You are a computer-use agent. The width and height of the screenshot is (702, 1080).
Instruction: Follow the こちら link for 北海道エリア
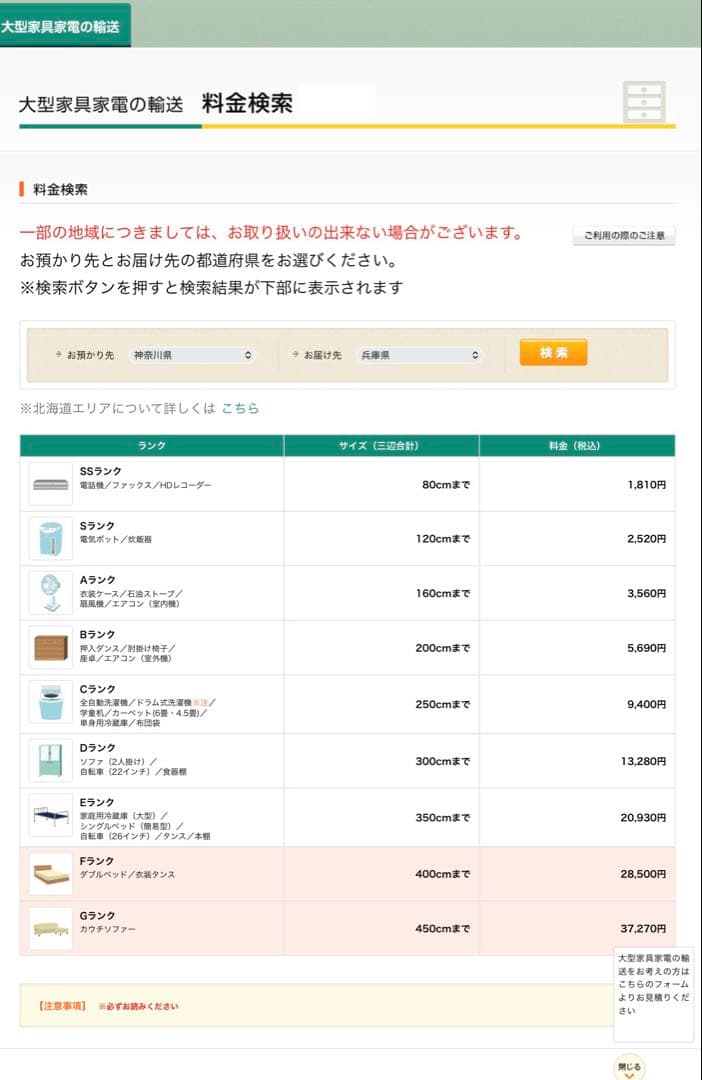pos(240,408)
